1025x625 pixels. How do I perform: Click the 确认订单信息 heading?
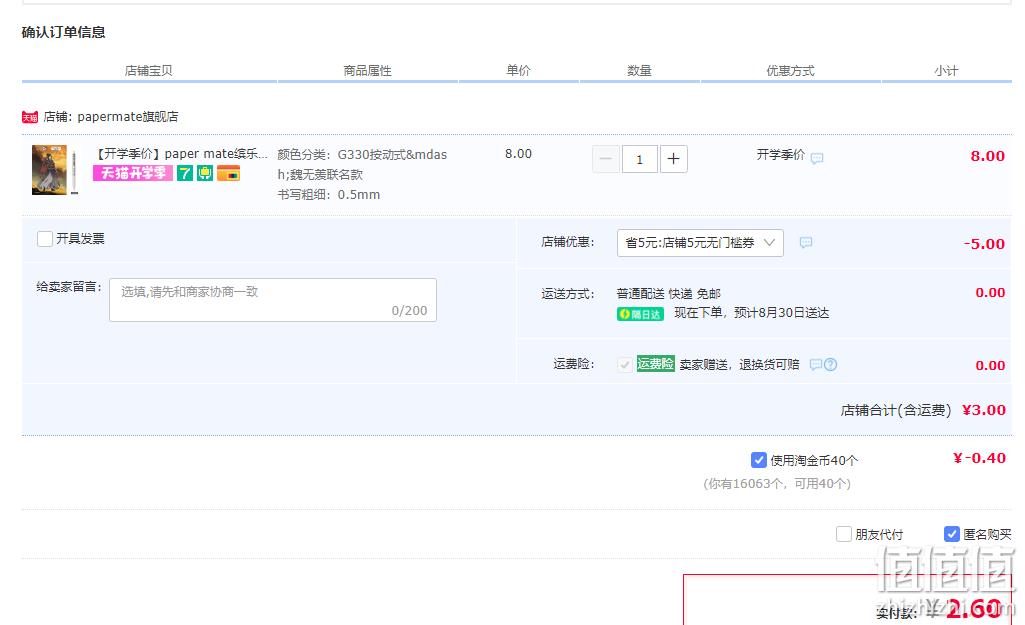(63, 32)
